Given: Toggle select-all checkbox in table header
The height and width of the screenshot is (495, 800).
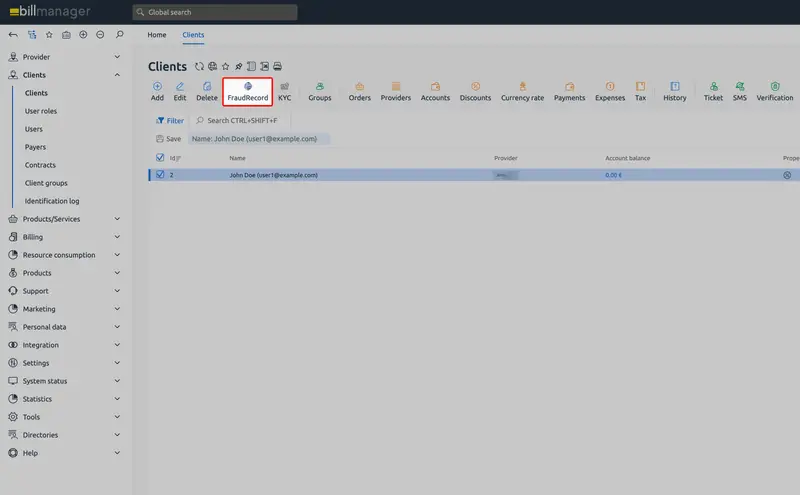Looking at the screenshot, I should tap(160, 157).
